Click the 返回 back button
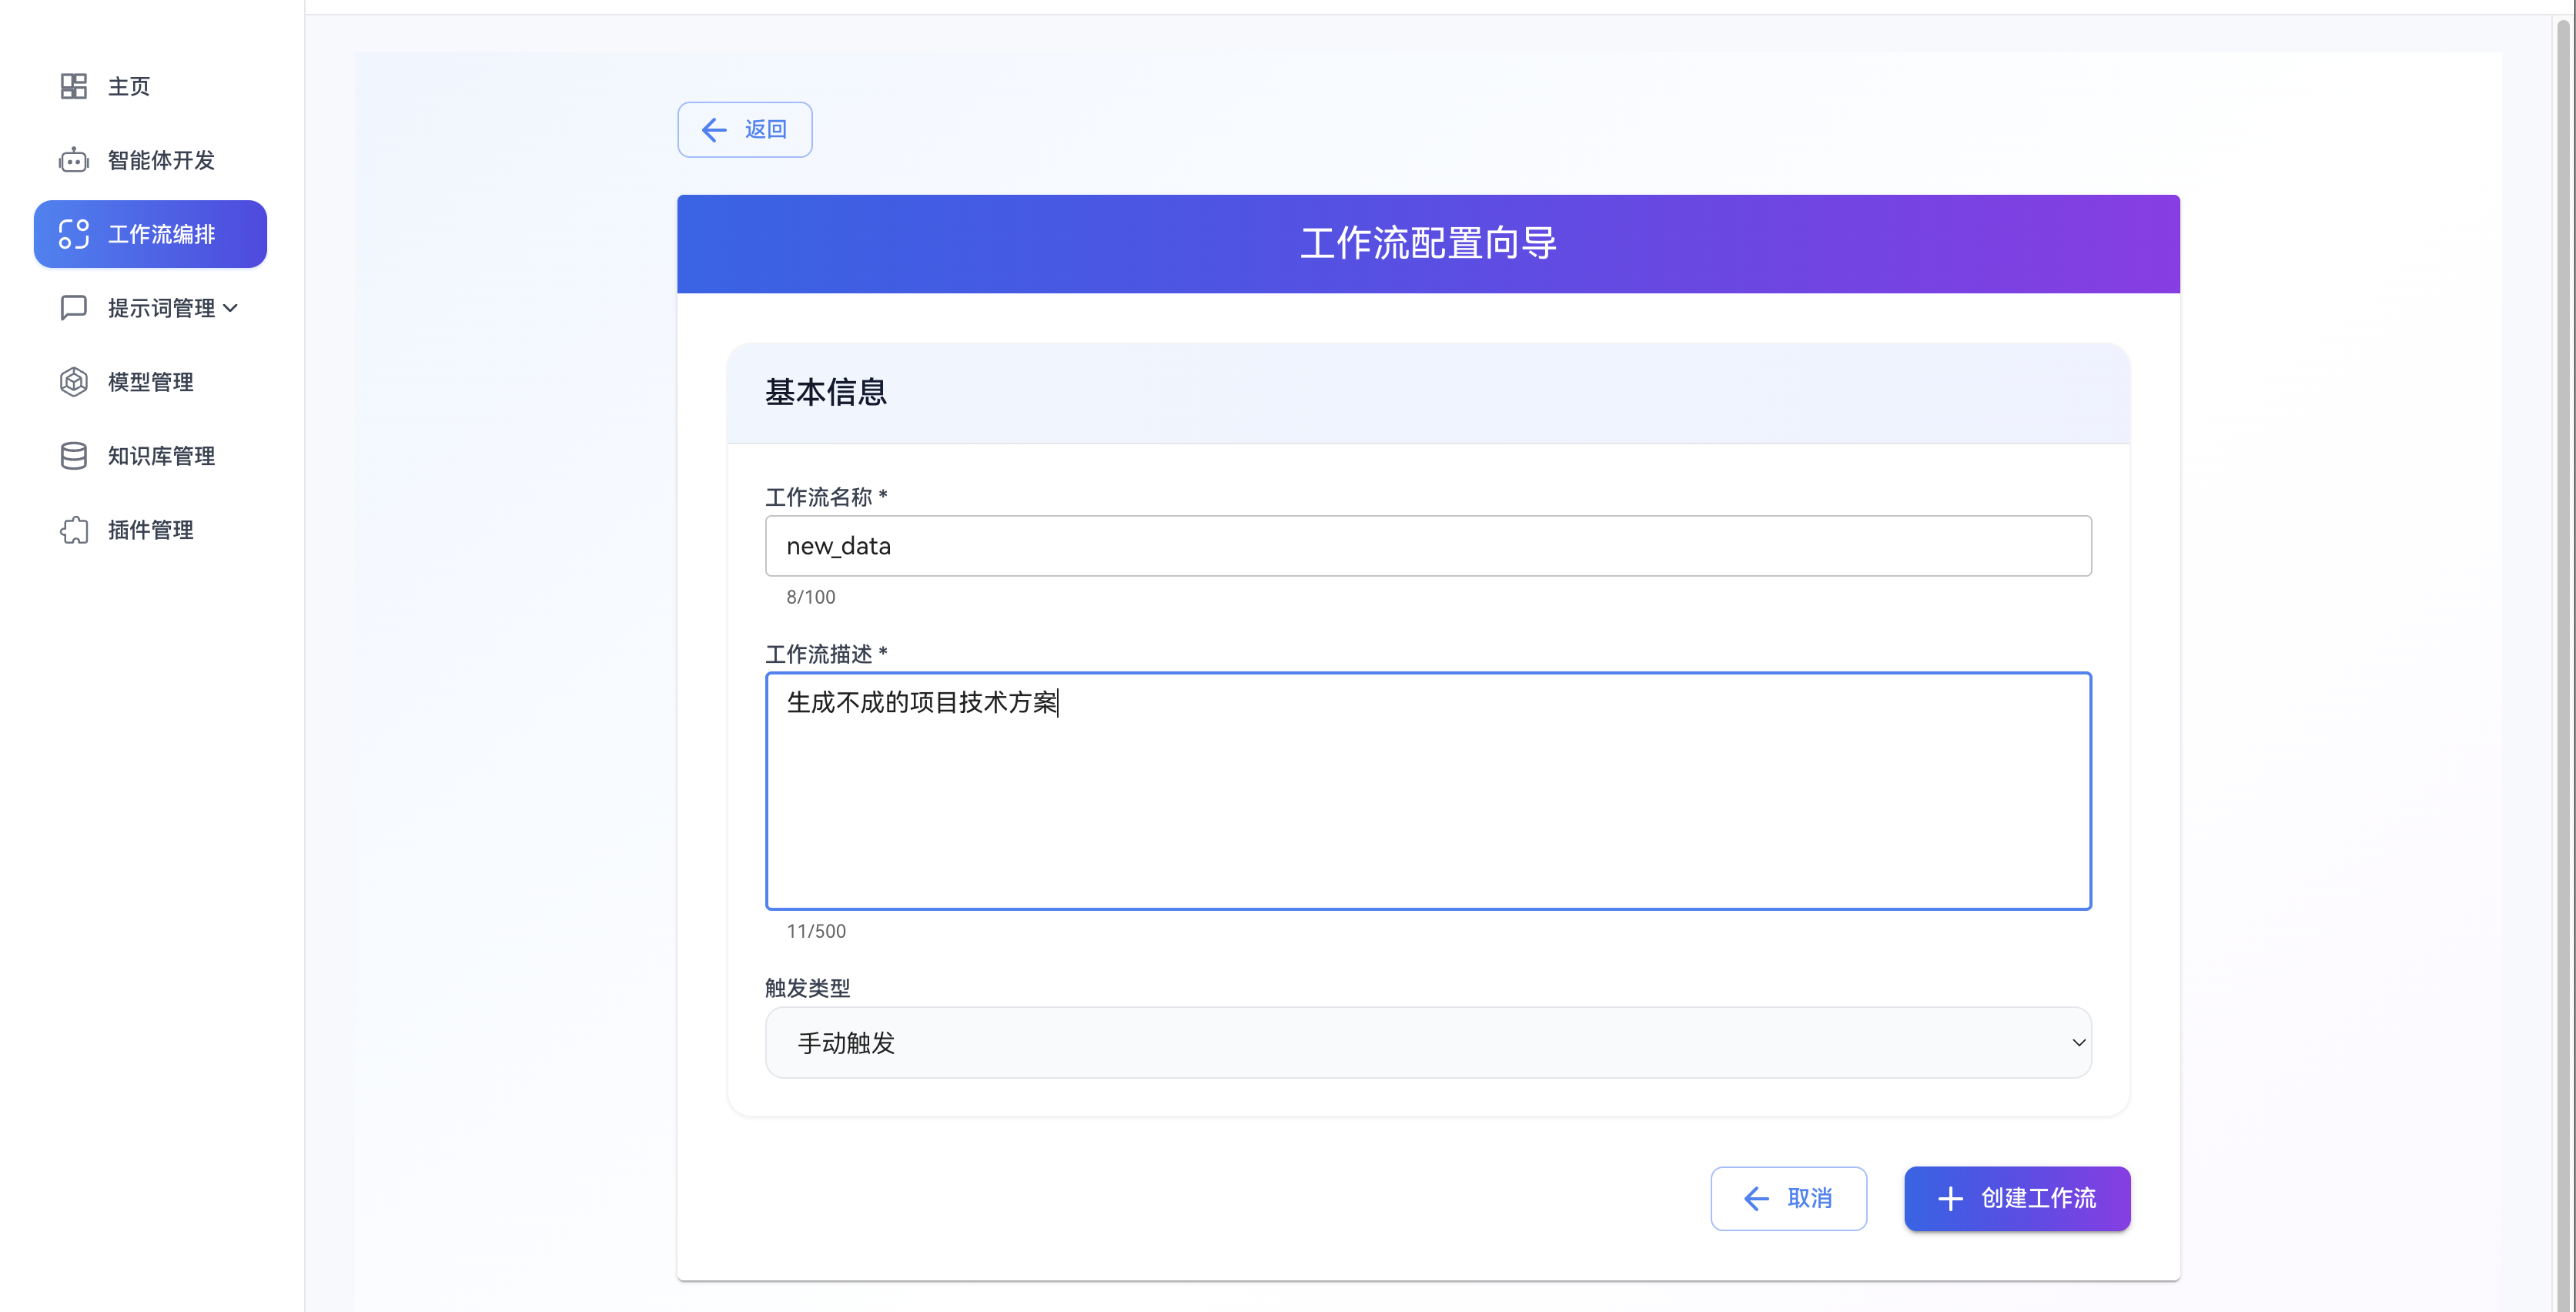2576x1312 pixels. point(744,129)
